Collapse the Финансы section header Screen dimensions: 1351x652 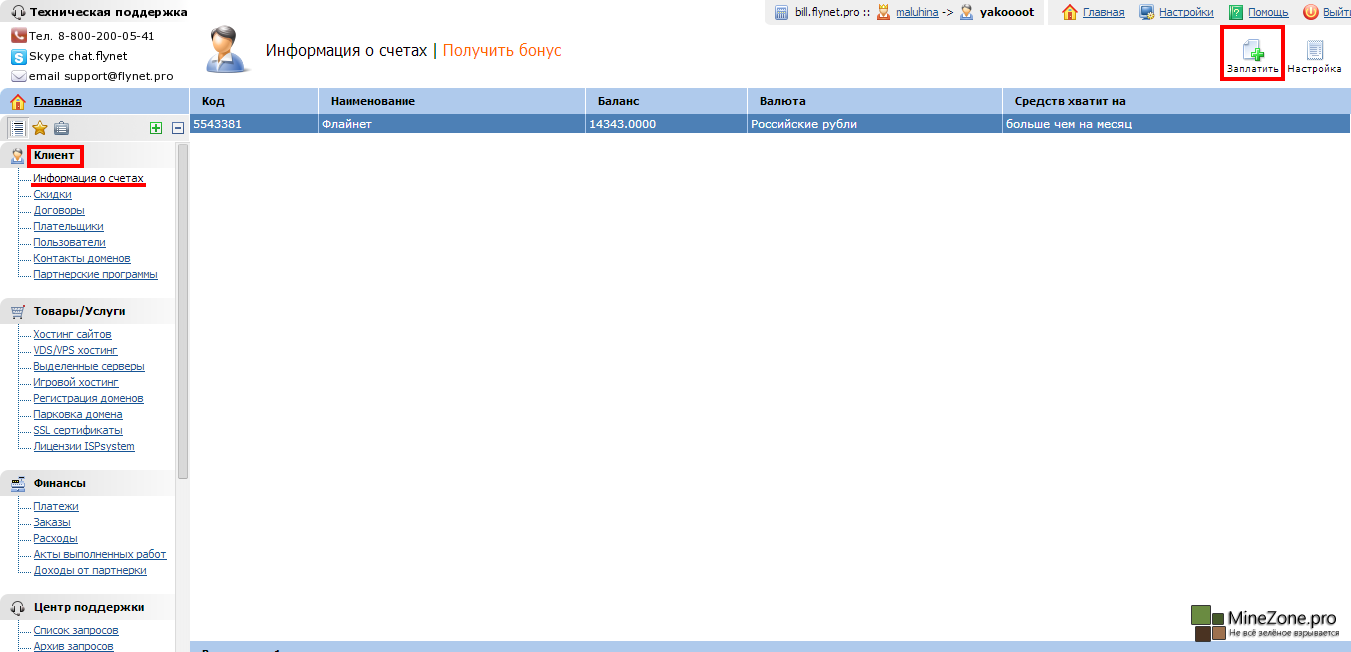[59, 483]
